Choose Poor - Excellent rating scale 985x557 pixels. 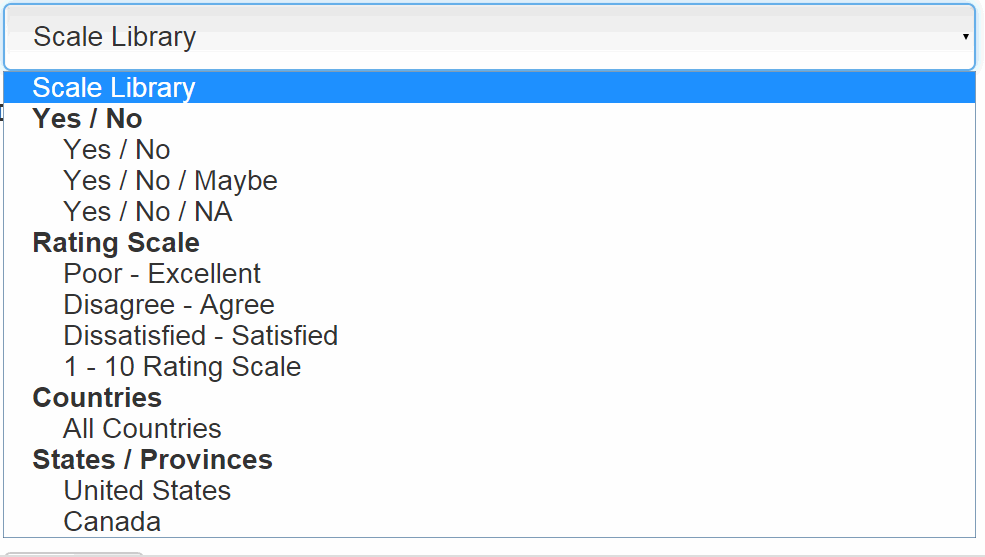162,274
